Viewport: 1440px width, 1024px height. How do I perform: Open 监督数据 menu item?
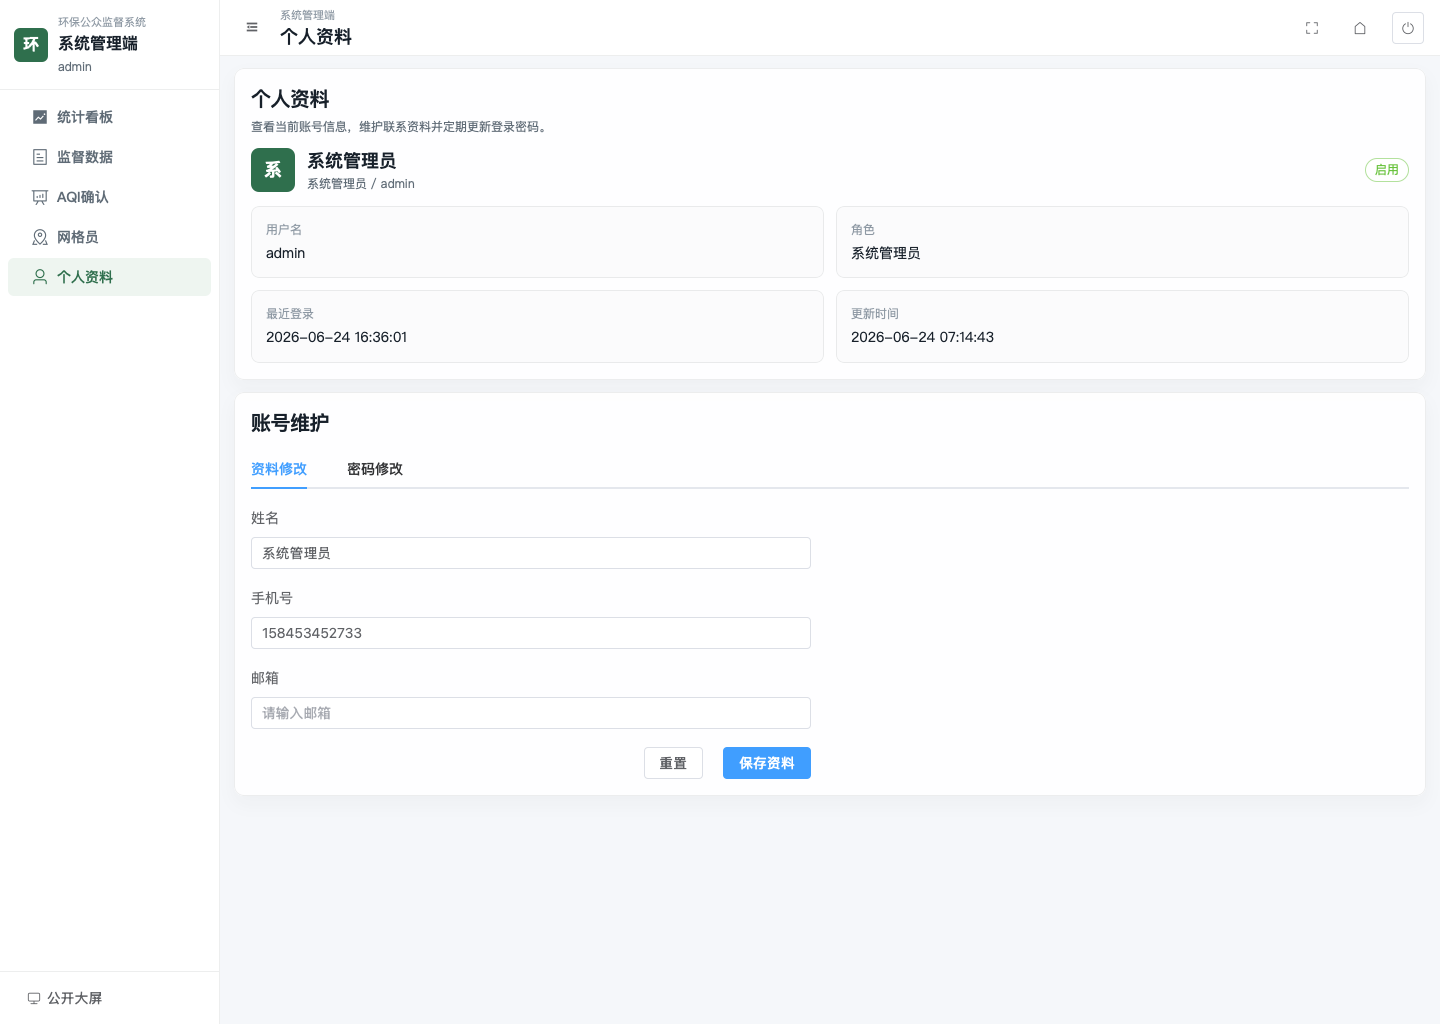pyautogui.click(x=109, y=157)
